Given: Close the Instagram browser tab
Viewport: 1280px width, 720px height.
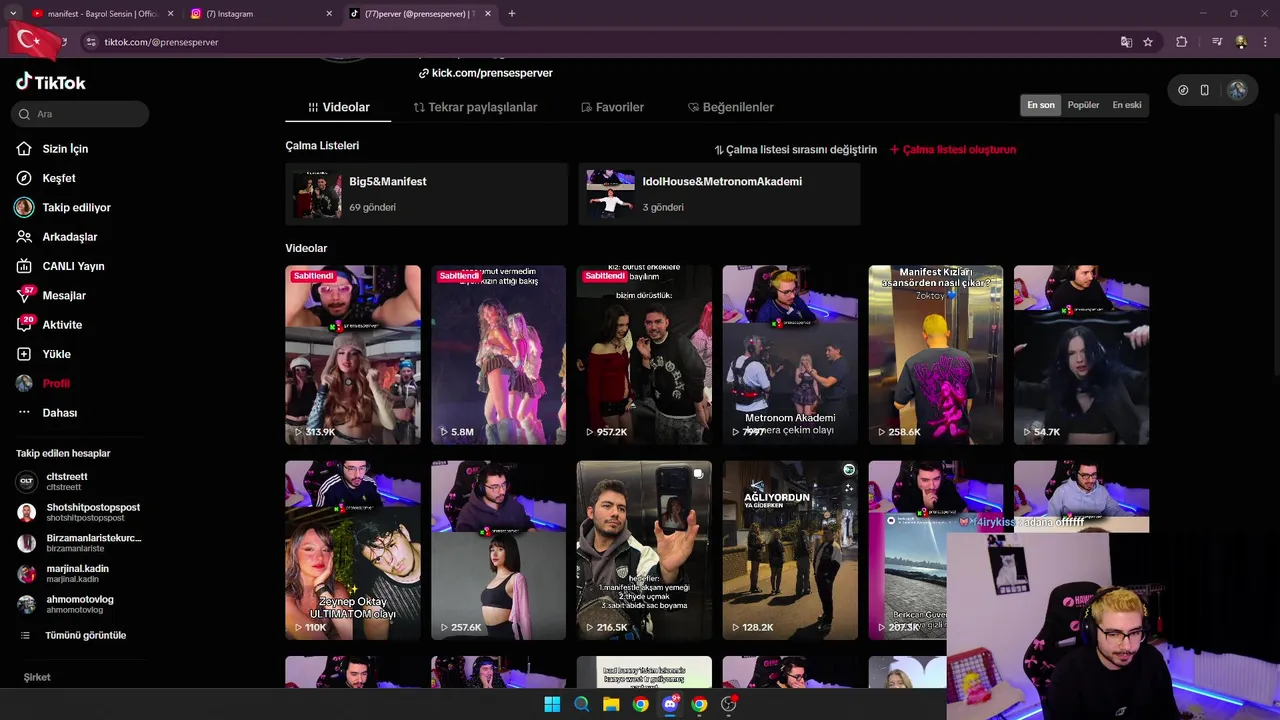Looking at the screenshot, I should (x=329, y=14).
